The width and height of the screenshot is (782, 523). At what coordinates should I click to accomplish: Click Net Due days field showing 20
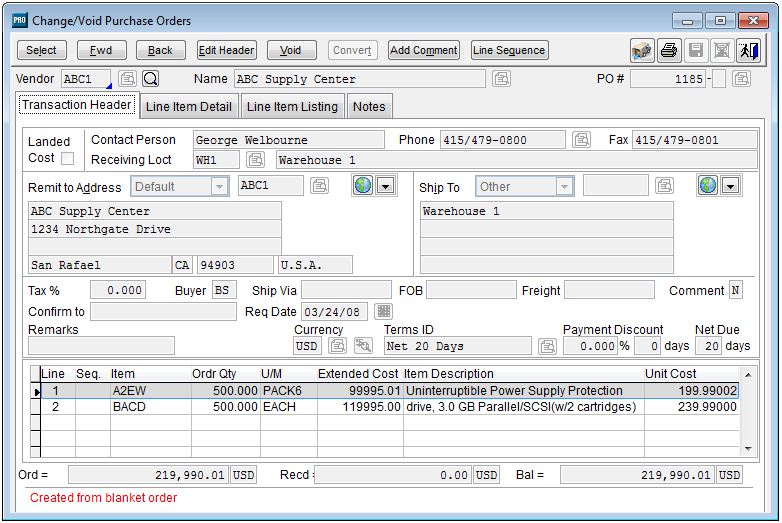point(708,346)
